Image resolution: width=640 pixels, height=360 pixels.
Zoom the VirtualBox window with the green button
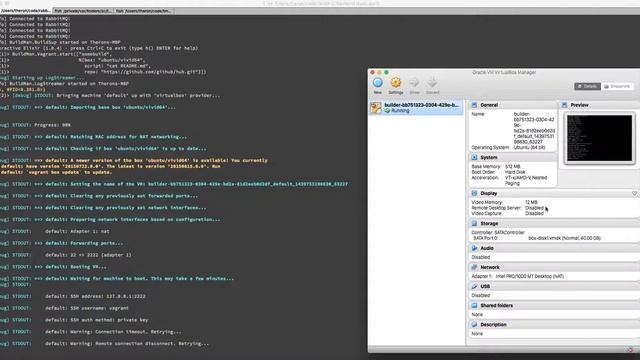click(x=386, y=72)
